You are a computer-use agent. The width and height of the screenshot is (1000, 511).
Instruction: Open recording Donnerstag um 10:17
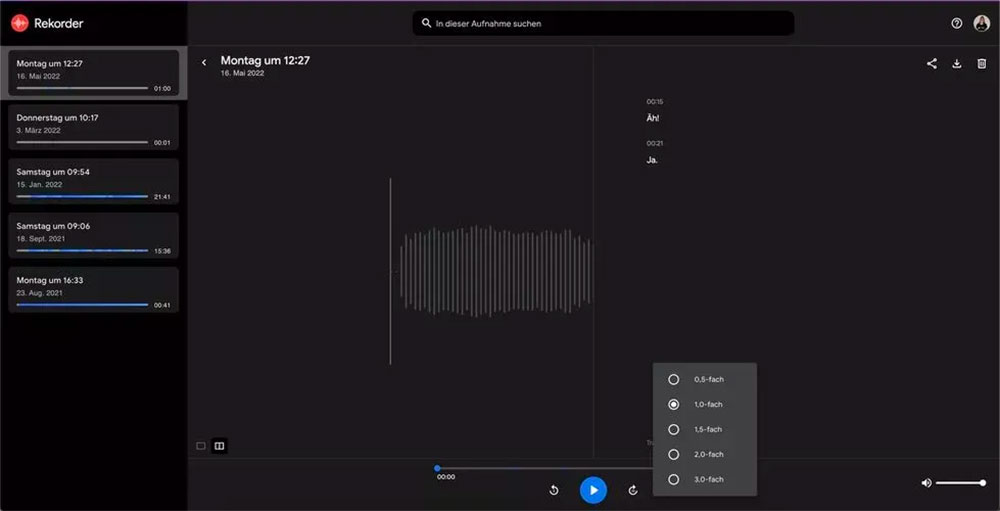[94, 127]
